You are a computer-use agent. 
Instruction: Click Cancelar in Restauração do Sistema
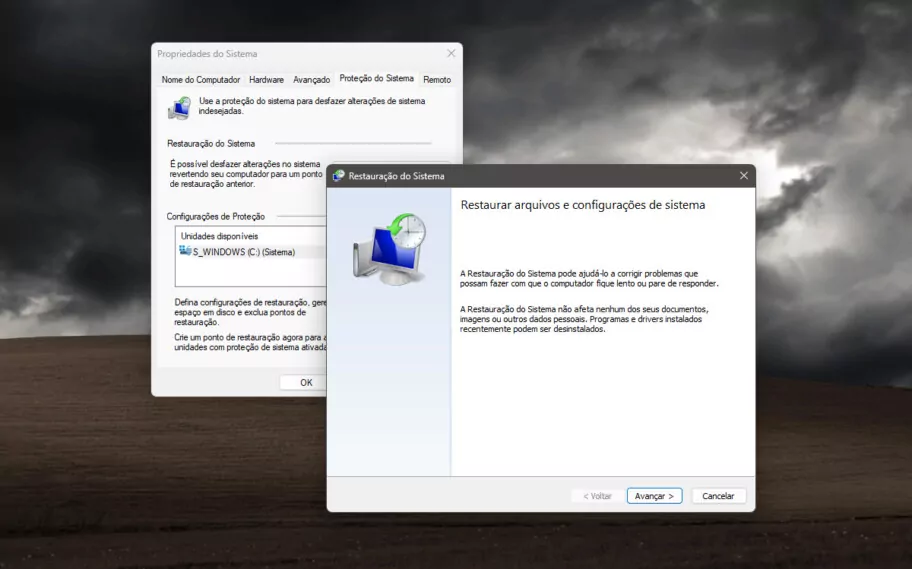pos(718,496)
